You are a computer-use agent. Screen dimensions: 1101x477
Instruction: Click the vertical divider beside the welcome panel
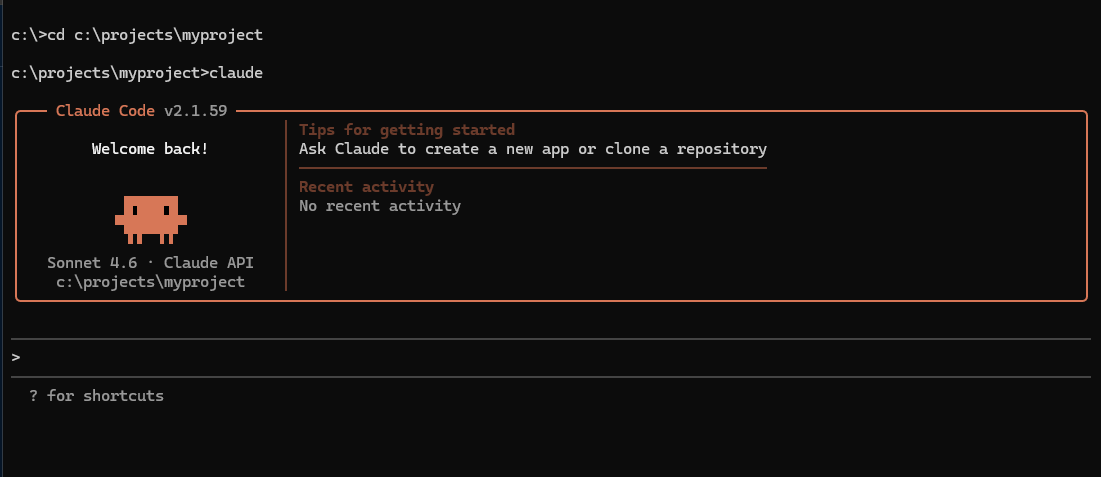[286, 205]
